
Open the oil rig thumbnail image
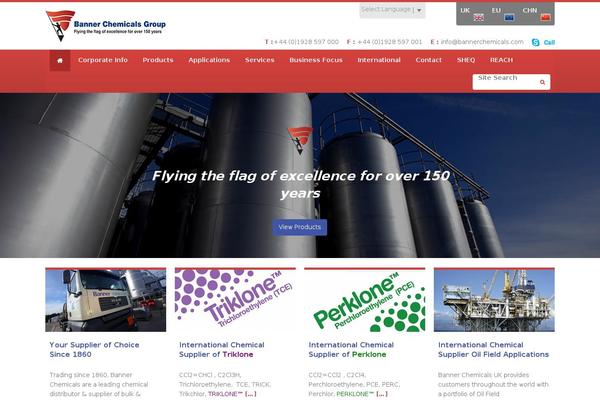pos(494,300)
